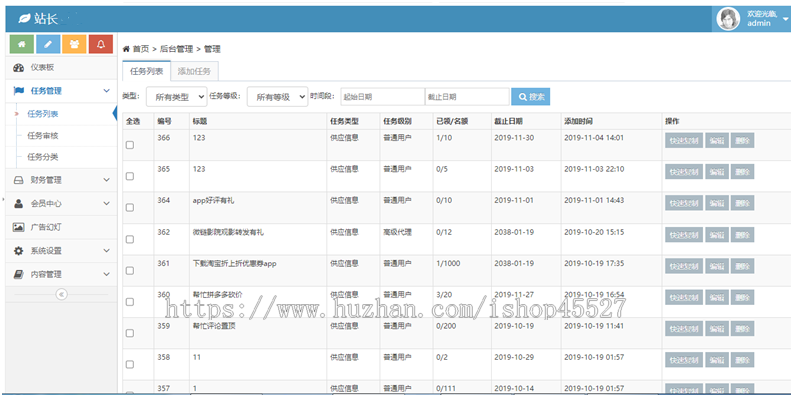The image size is (793, 397).
Task: Tick the checkbox for task 358
Action: pyautogui.click(x=130, y=365)
